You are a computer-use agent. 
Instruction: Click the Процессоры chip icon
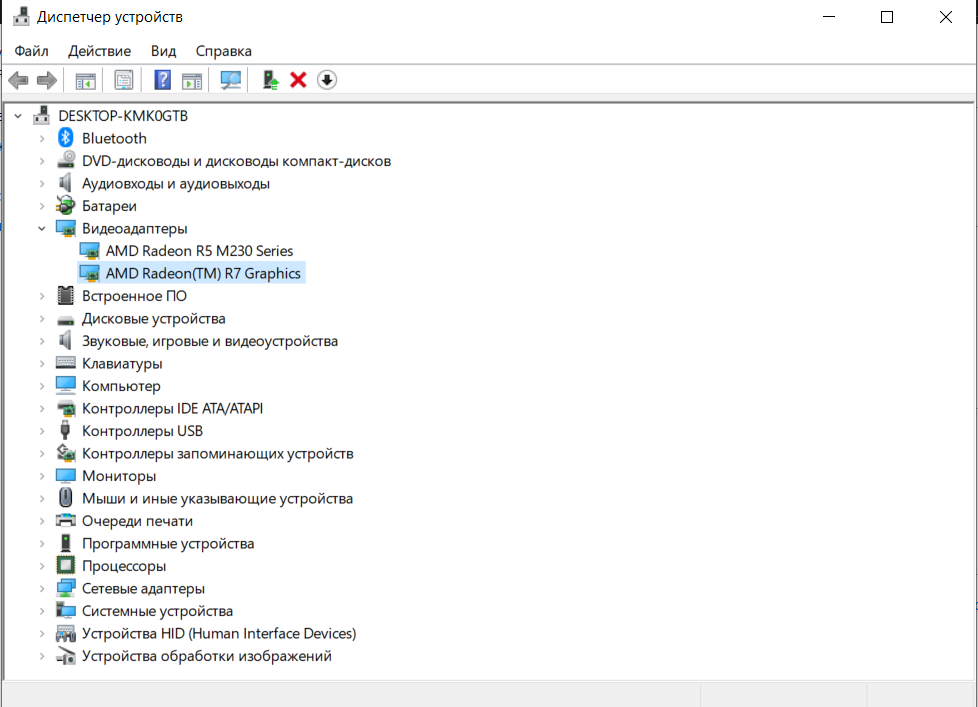point(65,565)
